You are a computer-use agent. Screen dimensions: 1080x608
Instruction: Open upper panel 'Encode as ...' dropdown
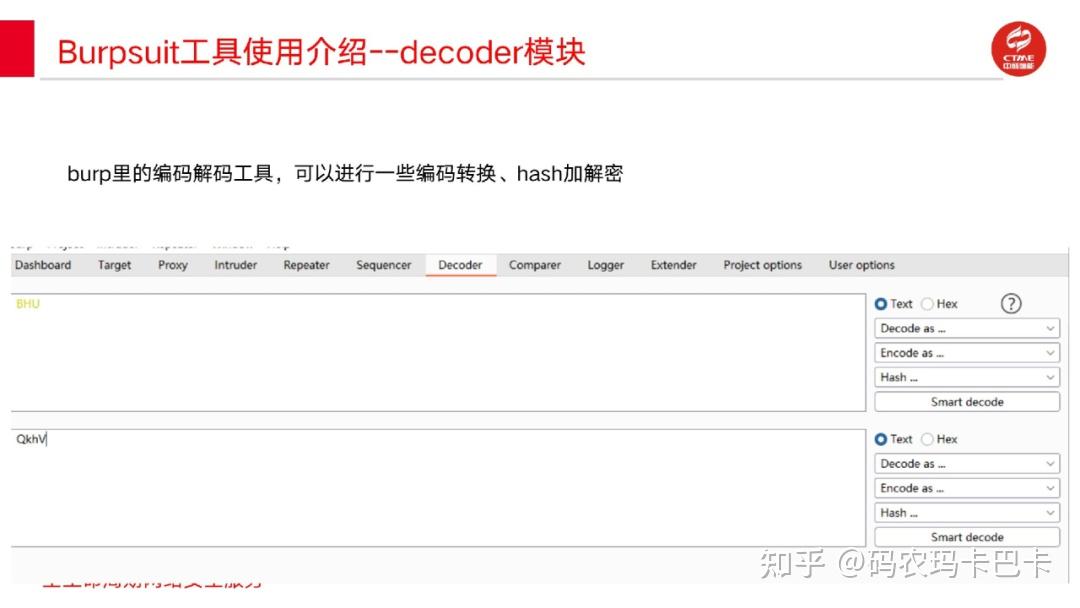click(967, 353)
